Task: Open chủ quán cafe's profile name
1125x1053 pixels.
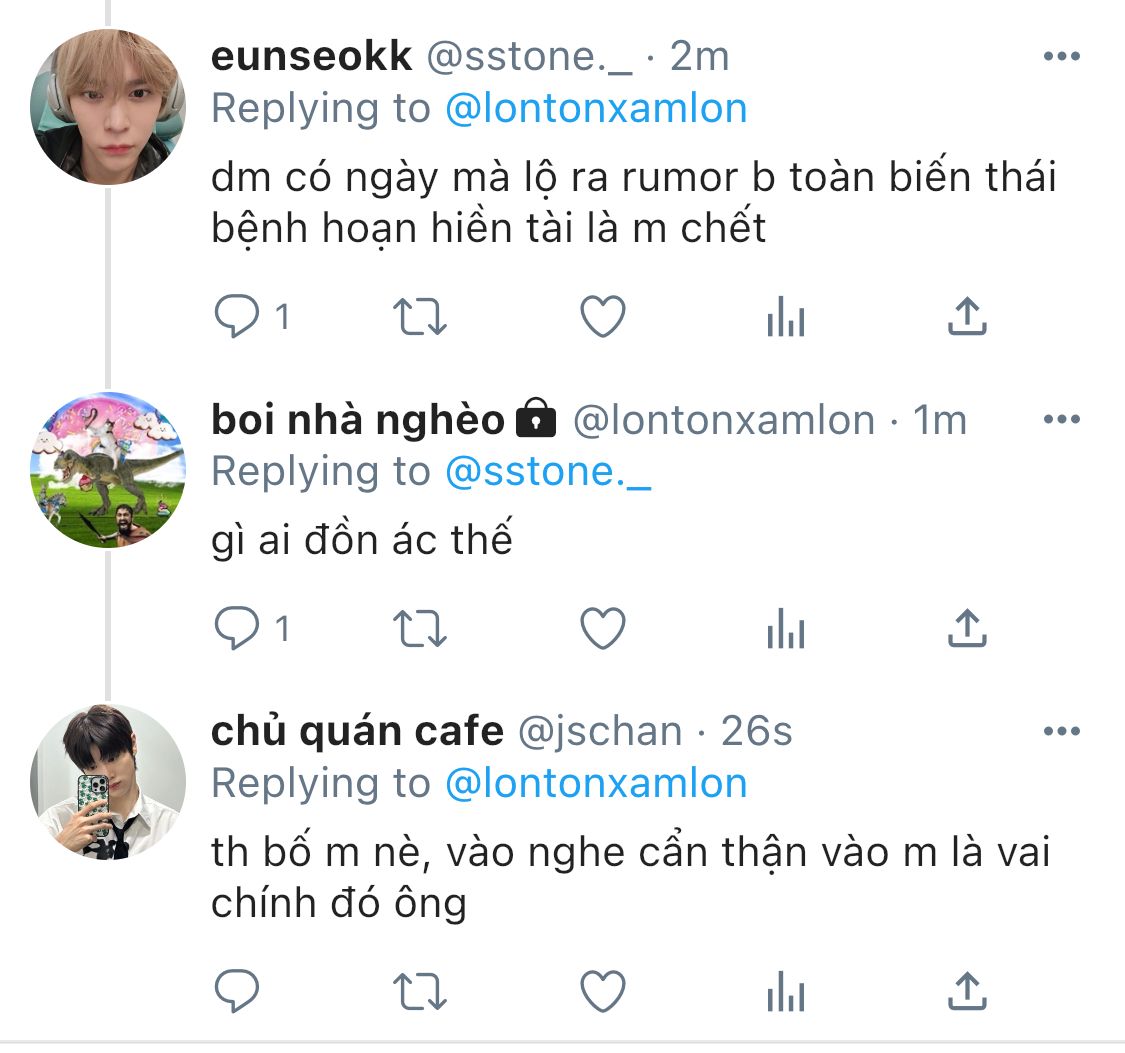Action: click(357, 732)
